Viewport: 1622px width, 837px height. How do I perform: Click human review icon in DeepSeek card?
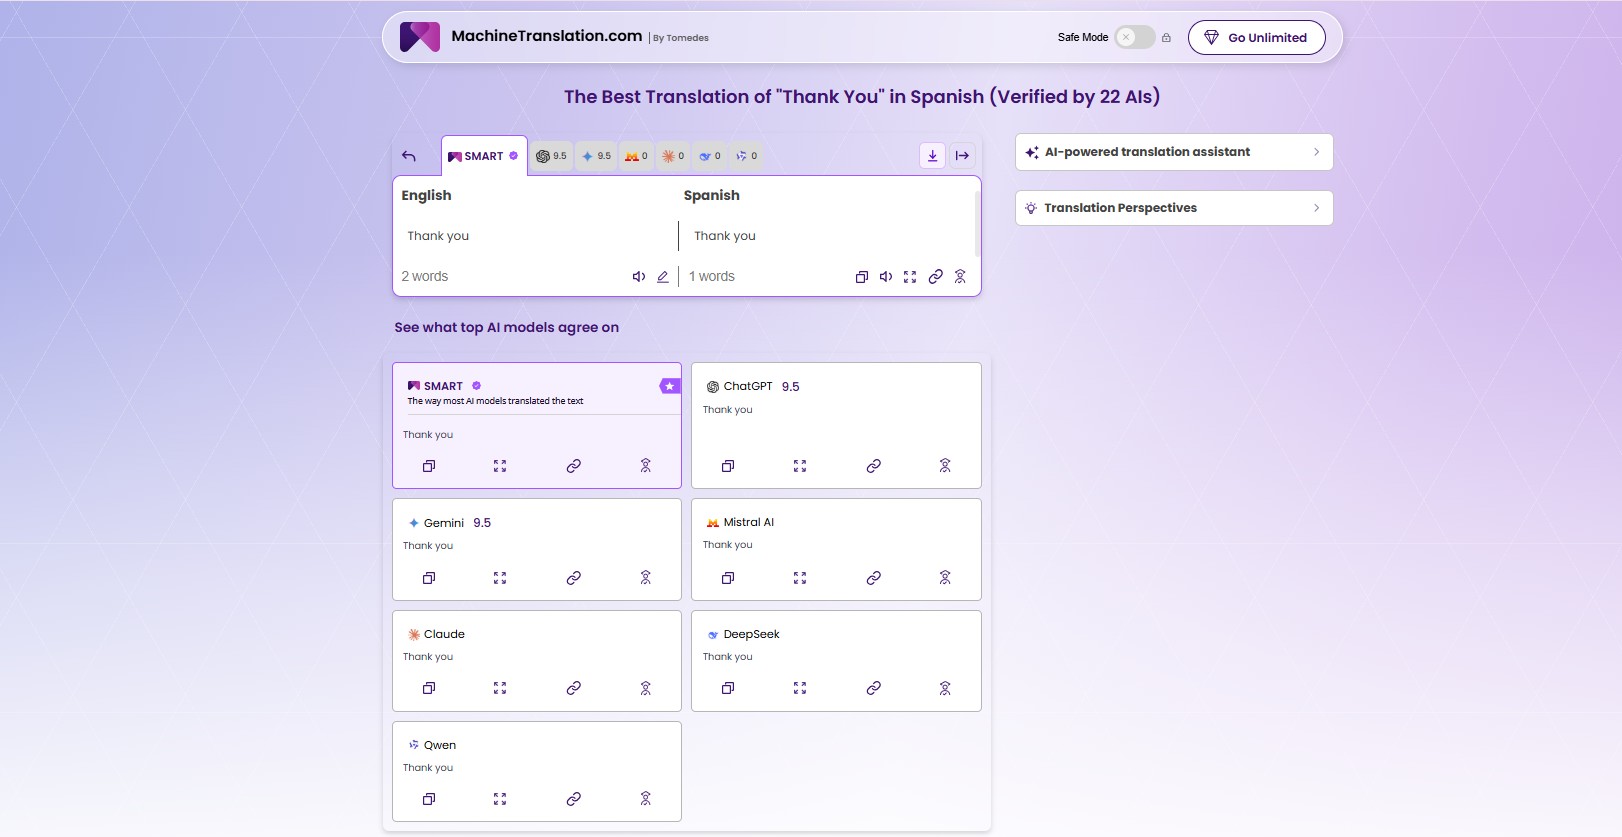tap(945, 688)
